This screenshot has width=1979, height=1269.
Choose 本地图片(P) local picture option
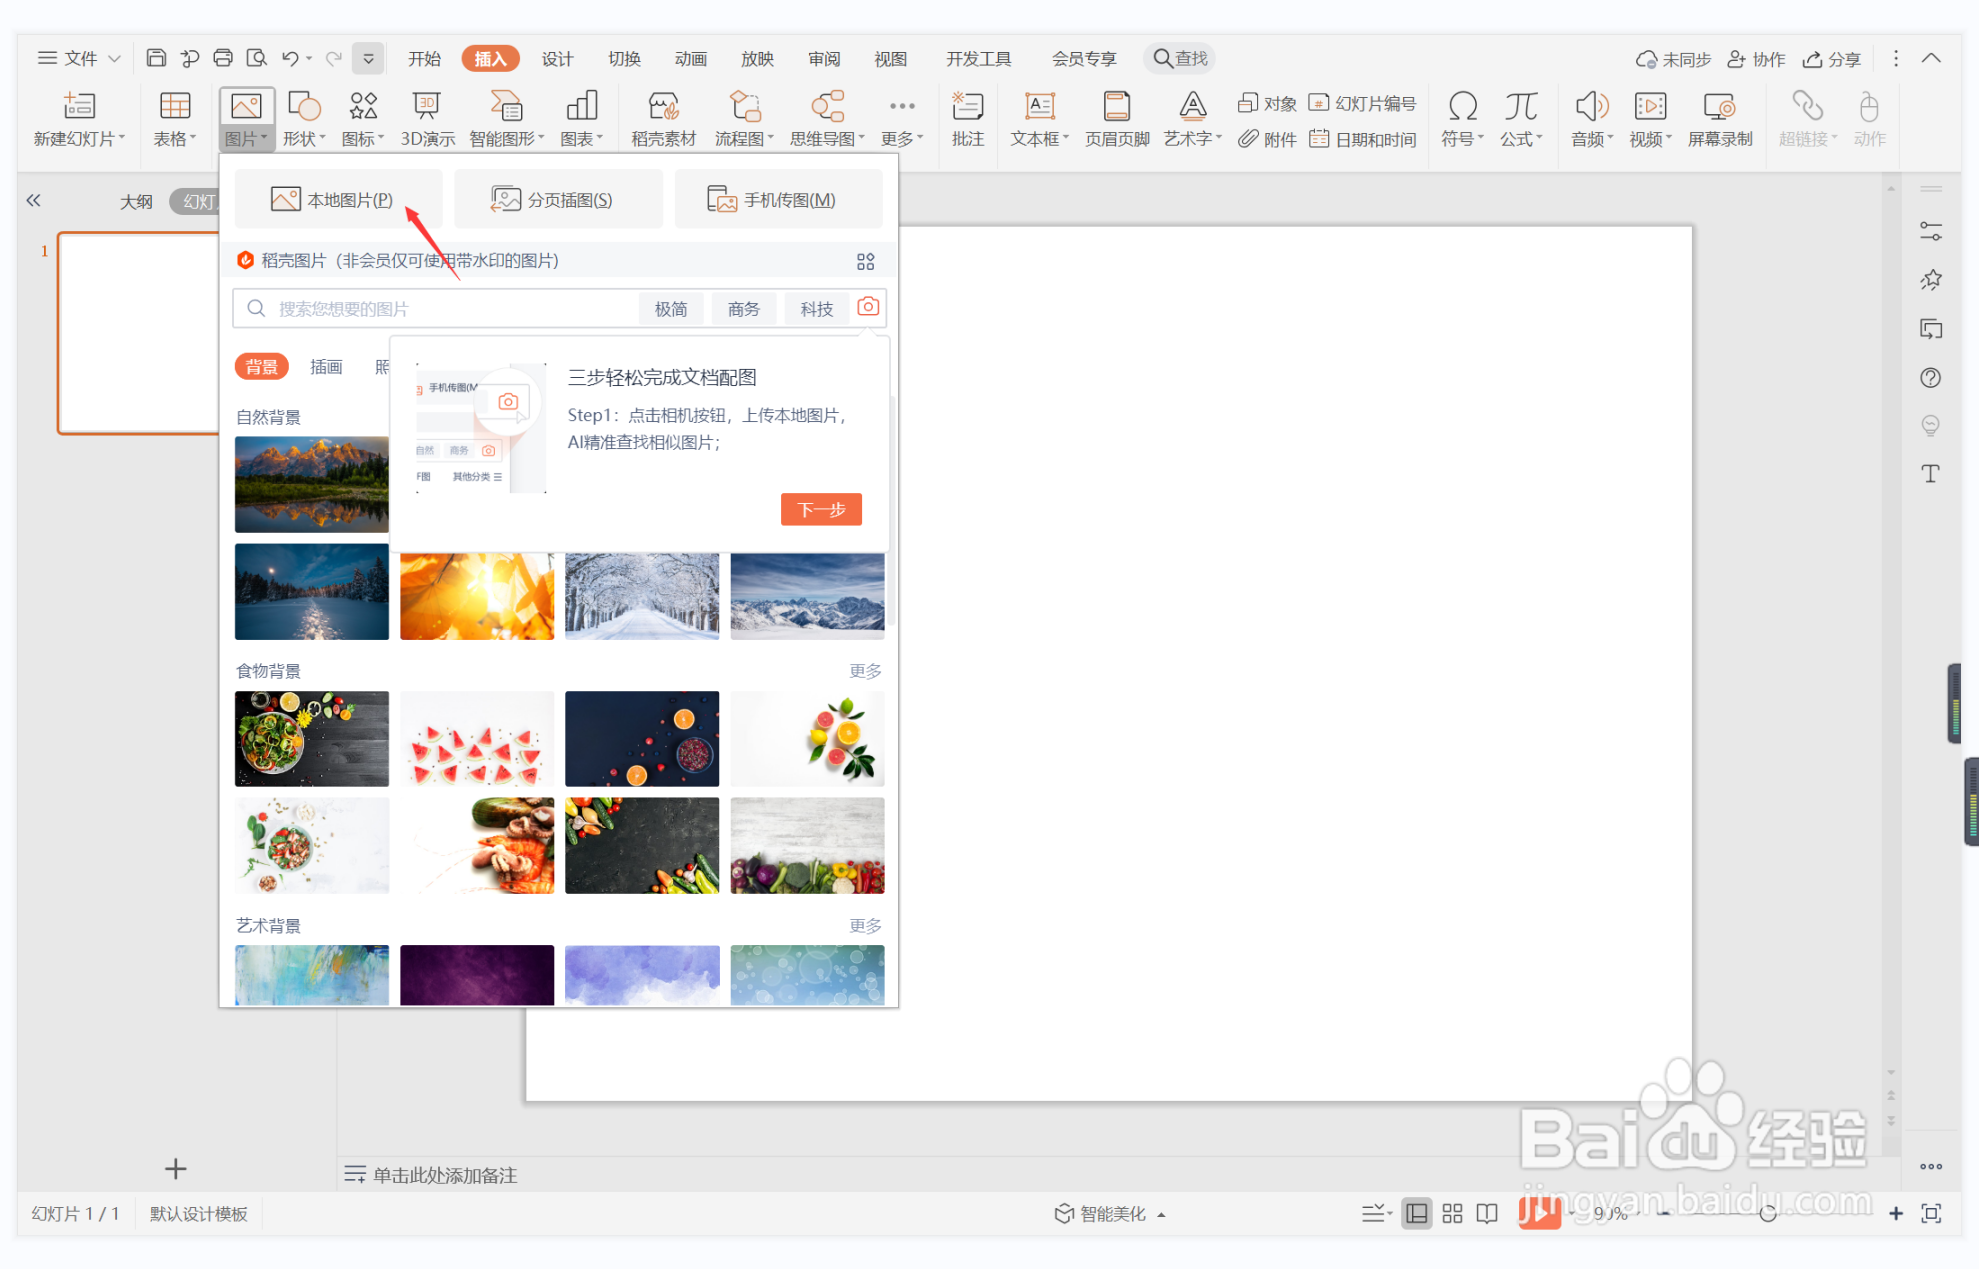[x=337, y=200]
